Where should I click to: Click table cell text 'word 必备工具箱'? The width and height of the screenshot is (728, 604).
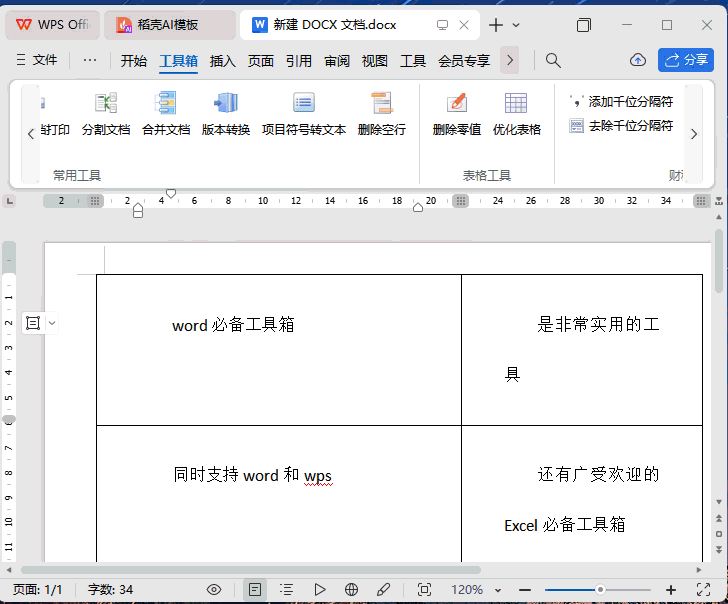(x=233, y=325)
